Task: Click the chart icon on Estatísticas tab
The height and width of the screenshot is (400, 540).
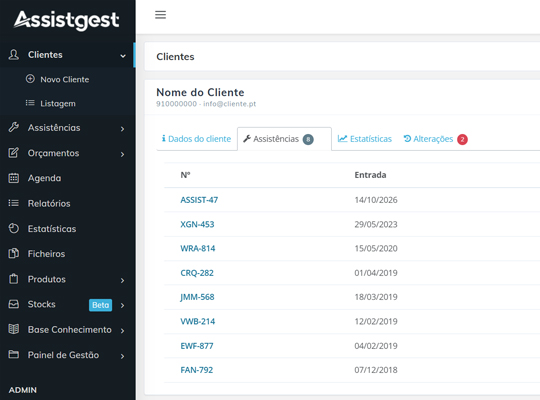Action: tap(342, 139)
